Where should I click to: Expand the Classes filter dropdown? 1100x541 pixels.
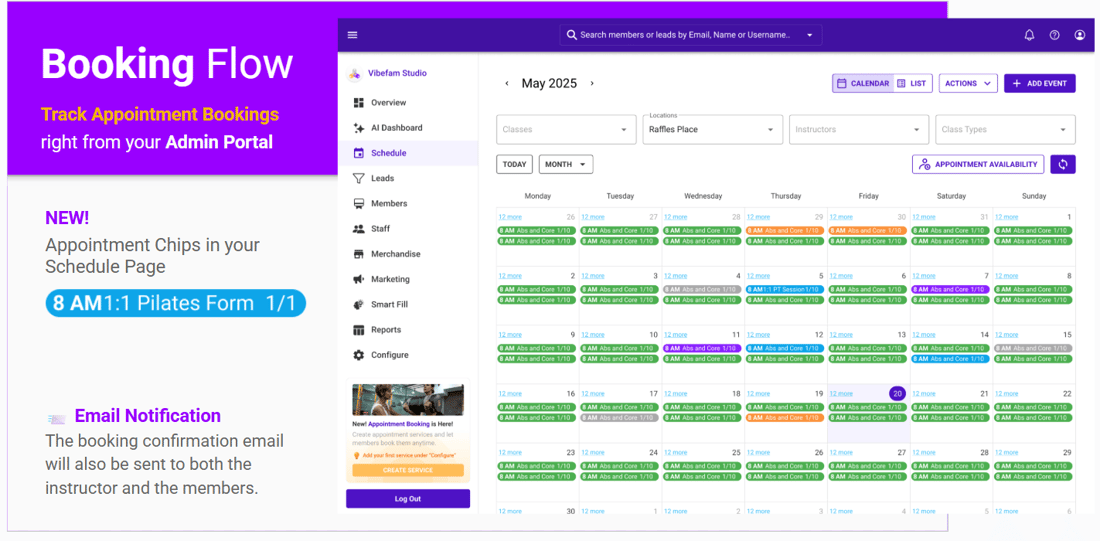pyautogui.click(x=566, y=129)
